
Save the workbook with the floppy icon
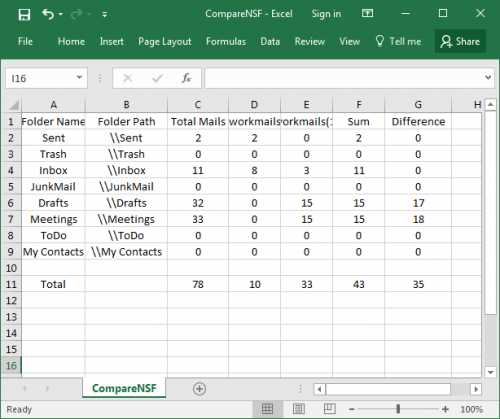[24, 15]
